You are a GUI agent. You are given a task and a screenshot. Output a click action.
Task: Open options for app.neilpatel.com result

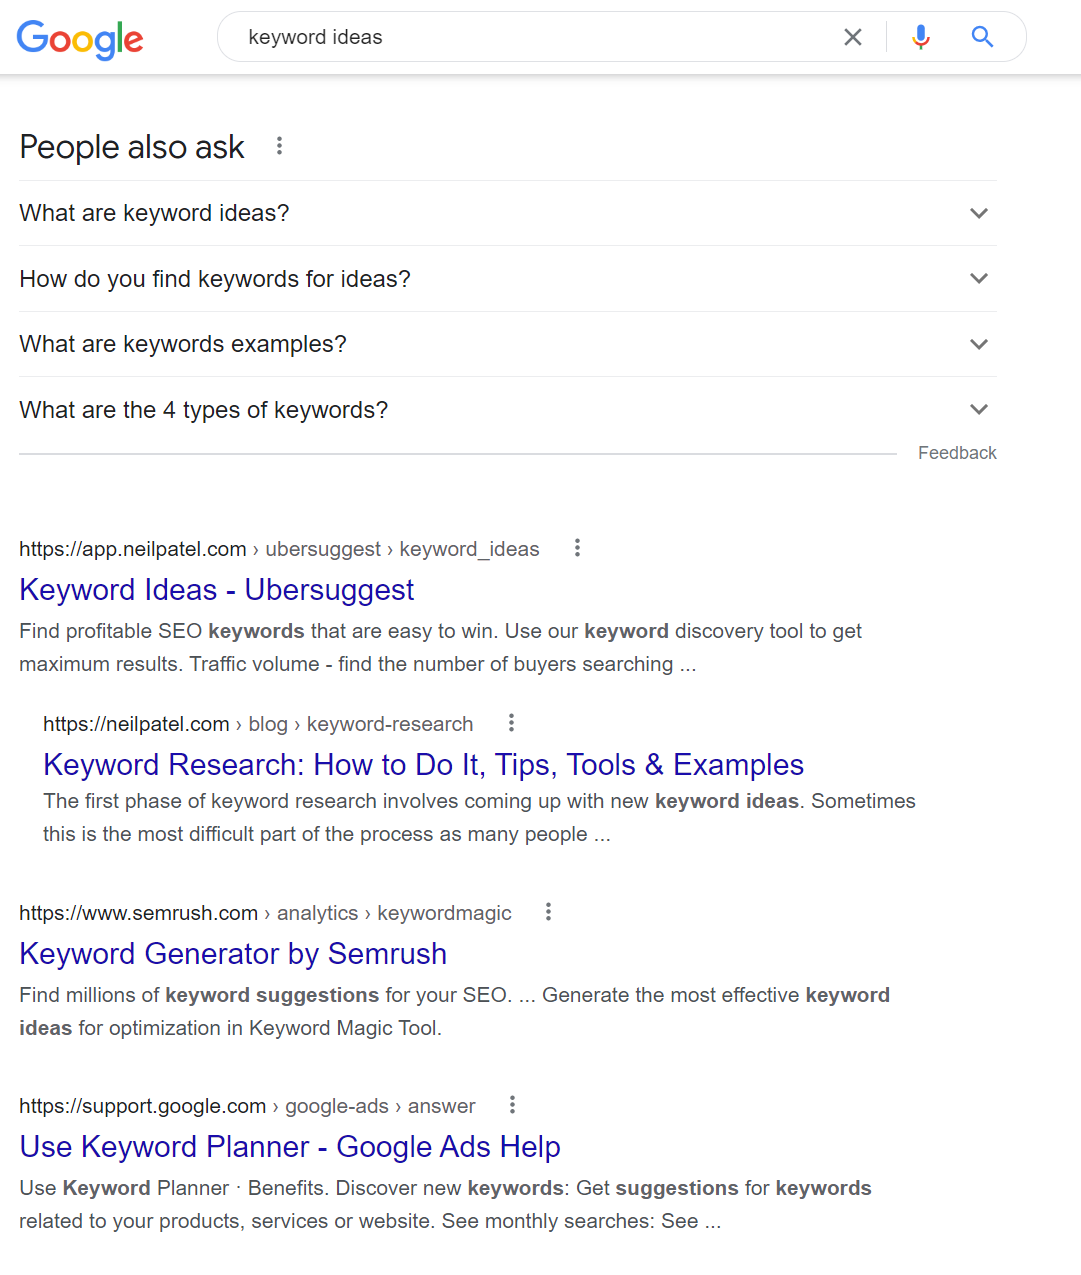click(x=577, y=548)
